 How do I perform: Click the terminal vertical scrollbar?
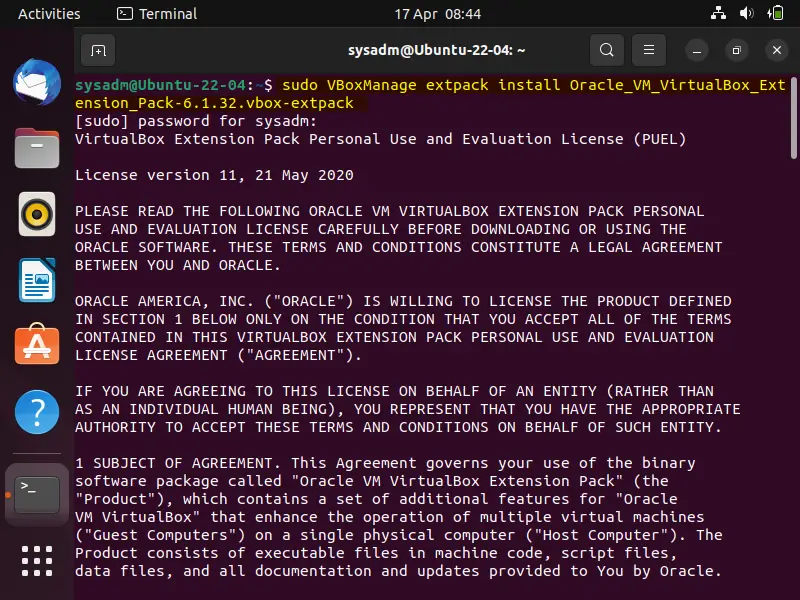pyautogui.click(x=793, y=118)
